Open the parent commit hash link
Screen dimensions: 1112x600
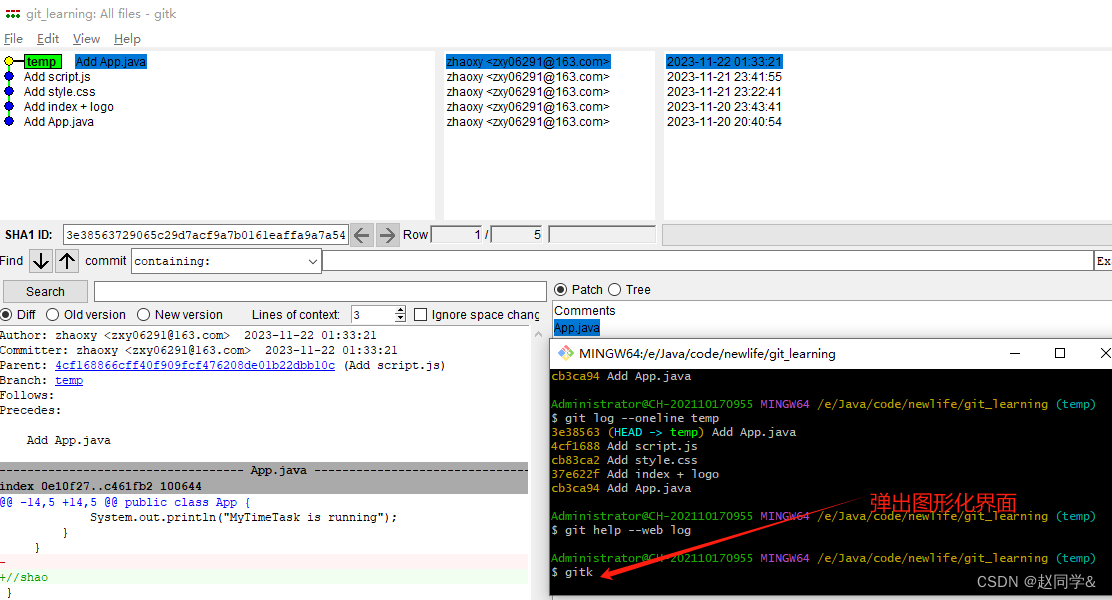click(195, 365)
